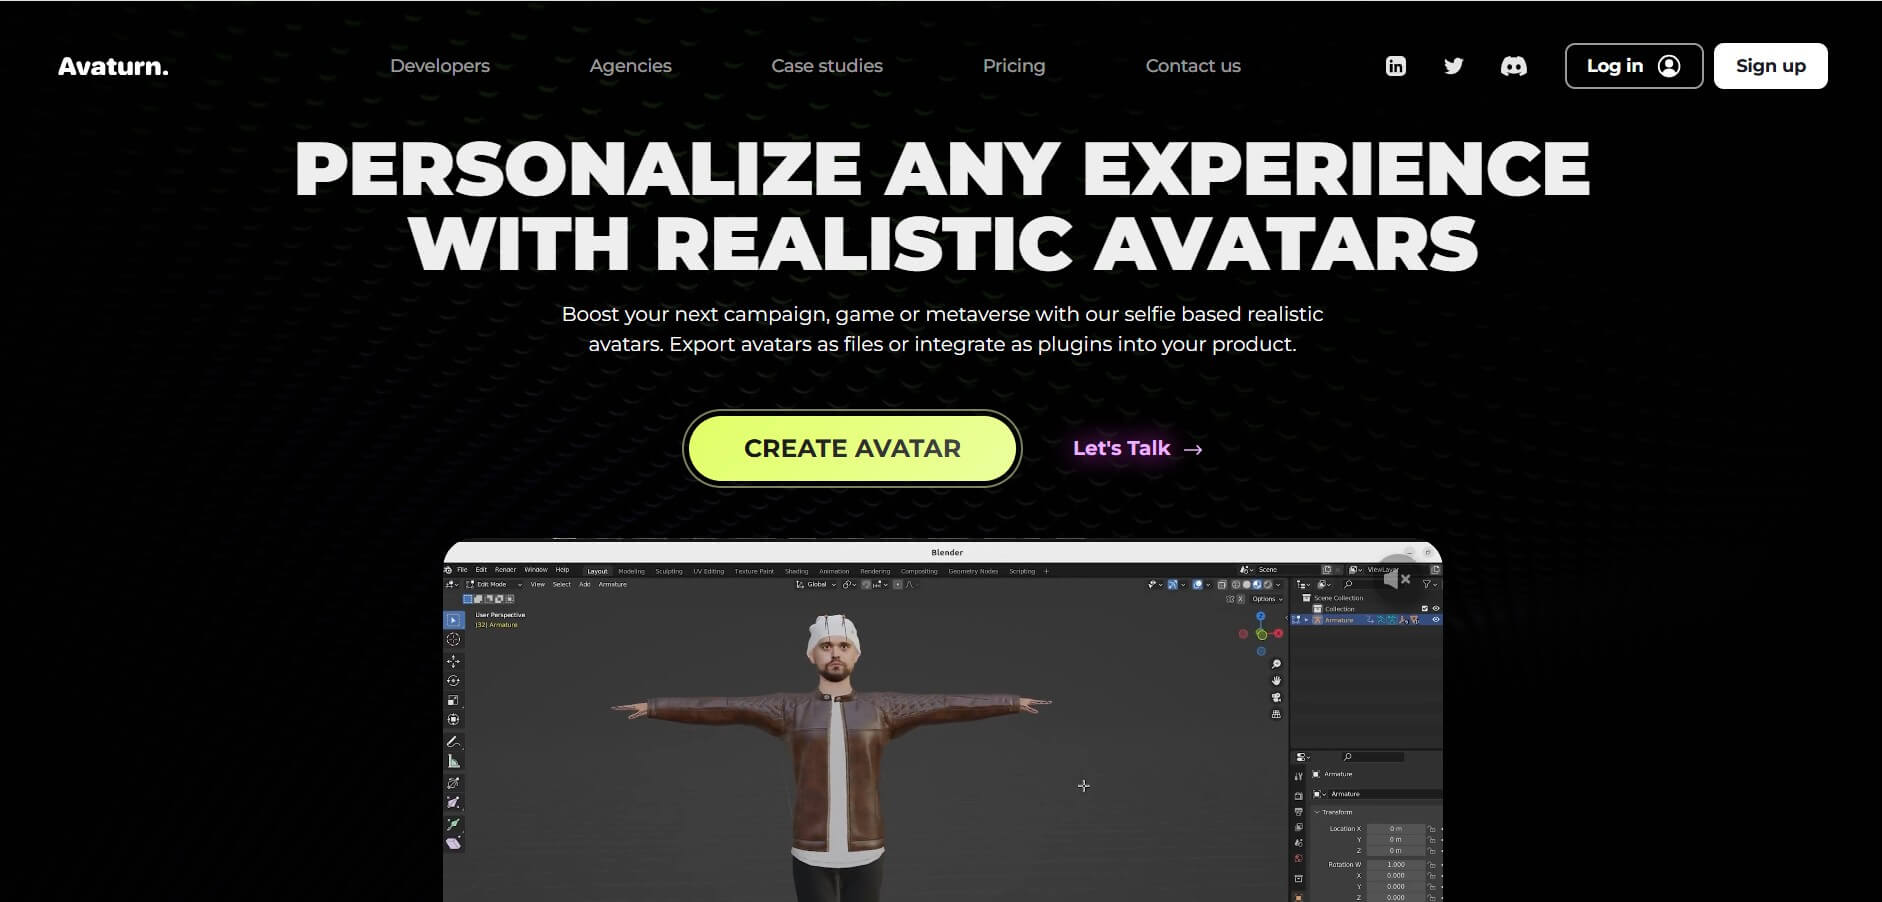Open the outliner filter dropdown
This screenshot has width=1882, height=902.
pos(1430,584)
